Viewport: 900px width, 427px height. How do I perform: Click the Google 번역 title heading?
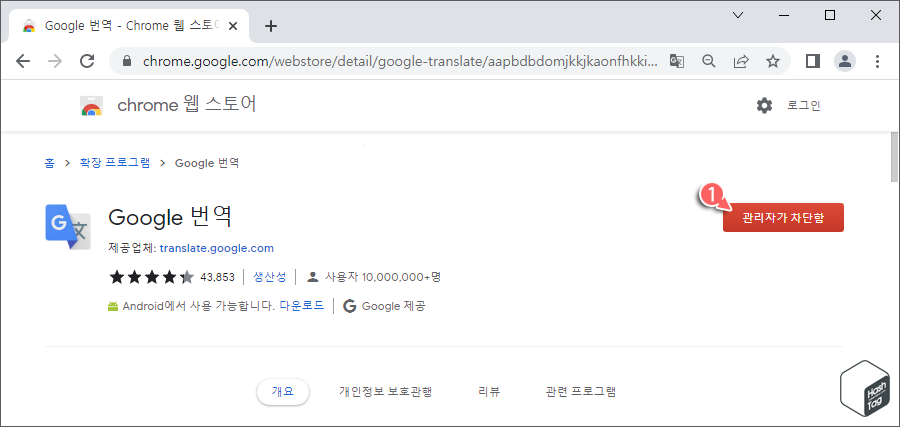coord(170,217)
